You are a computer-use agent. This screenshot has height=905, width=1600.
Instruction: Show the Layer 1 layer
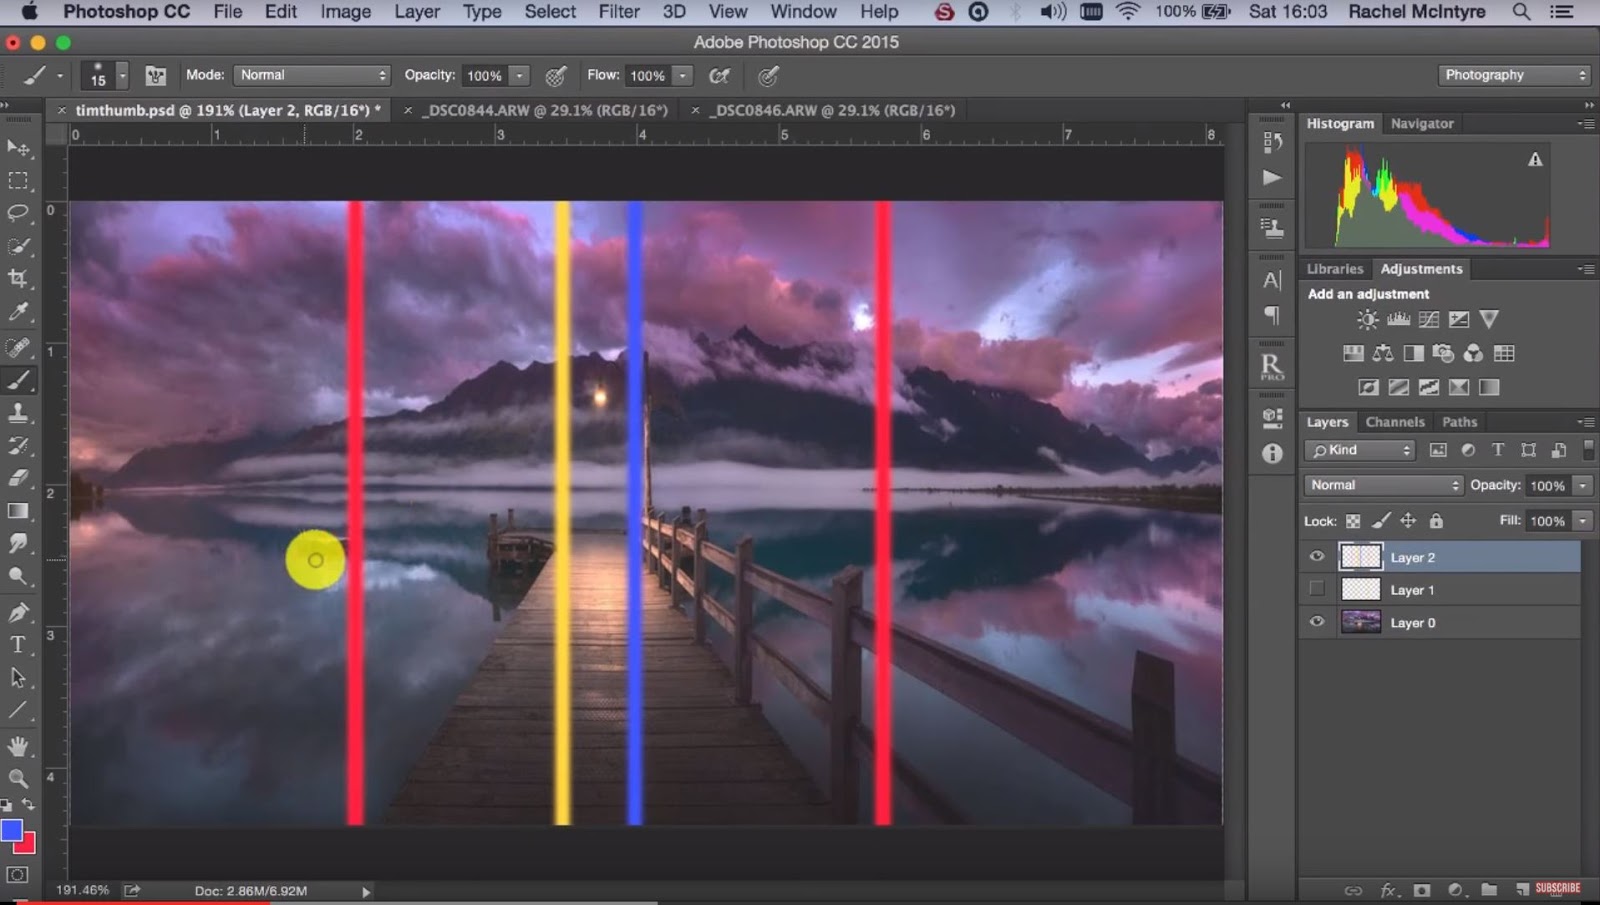click(1317, 589)
